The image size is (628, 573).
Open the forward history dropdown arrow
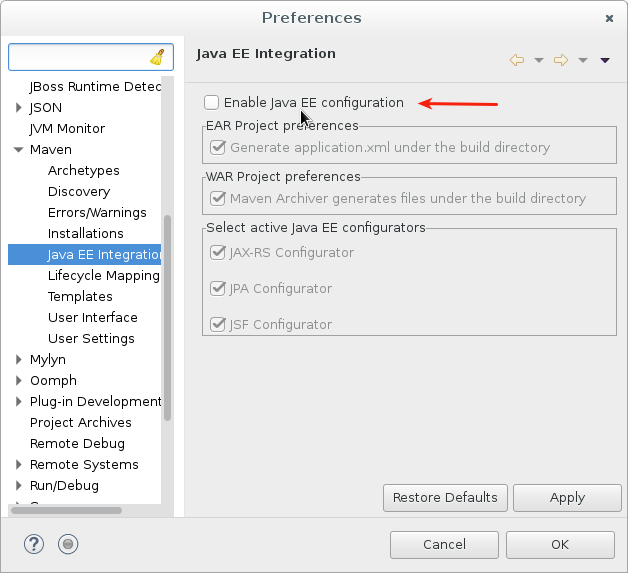tap(583, 60)
